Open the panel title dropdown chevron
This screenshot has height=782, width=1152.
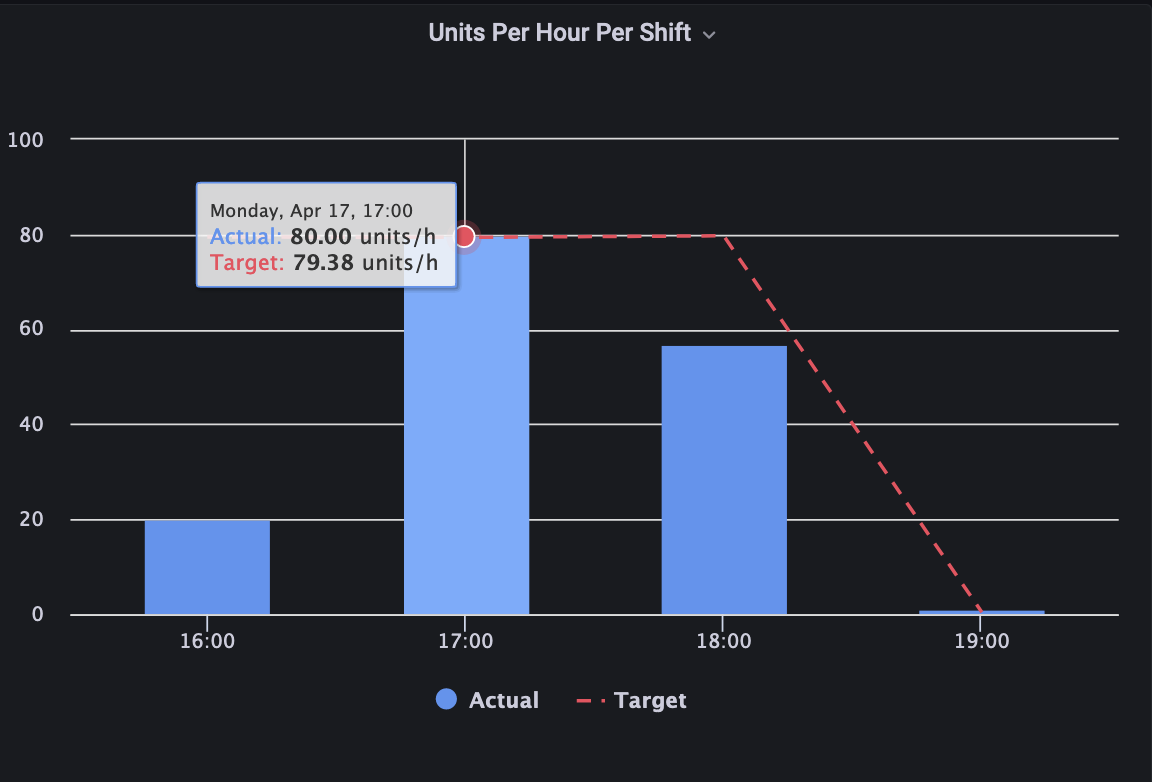coord(709,34)
